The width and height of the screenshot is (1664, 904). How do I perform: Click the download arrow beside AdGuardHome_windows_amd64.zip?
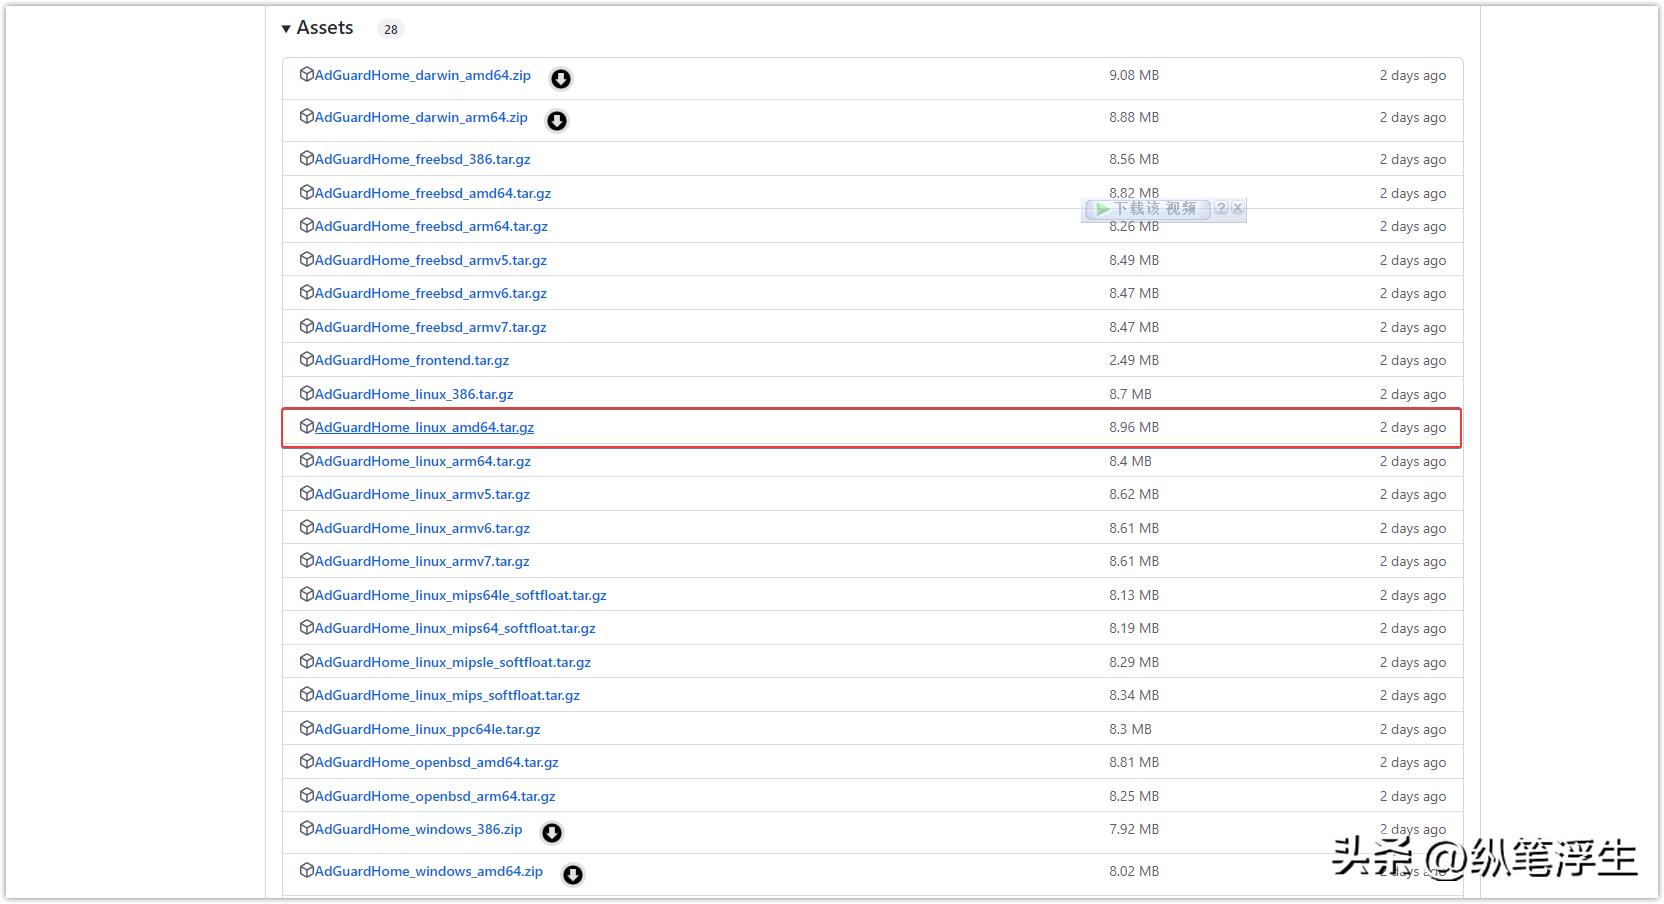tap(572, 874)
